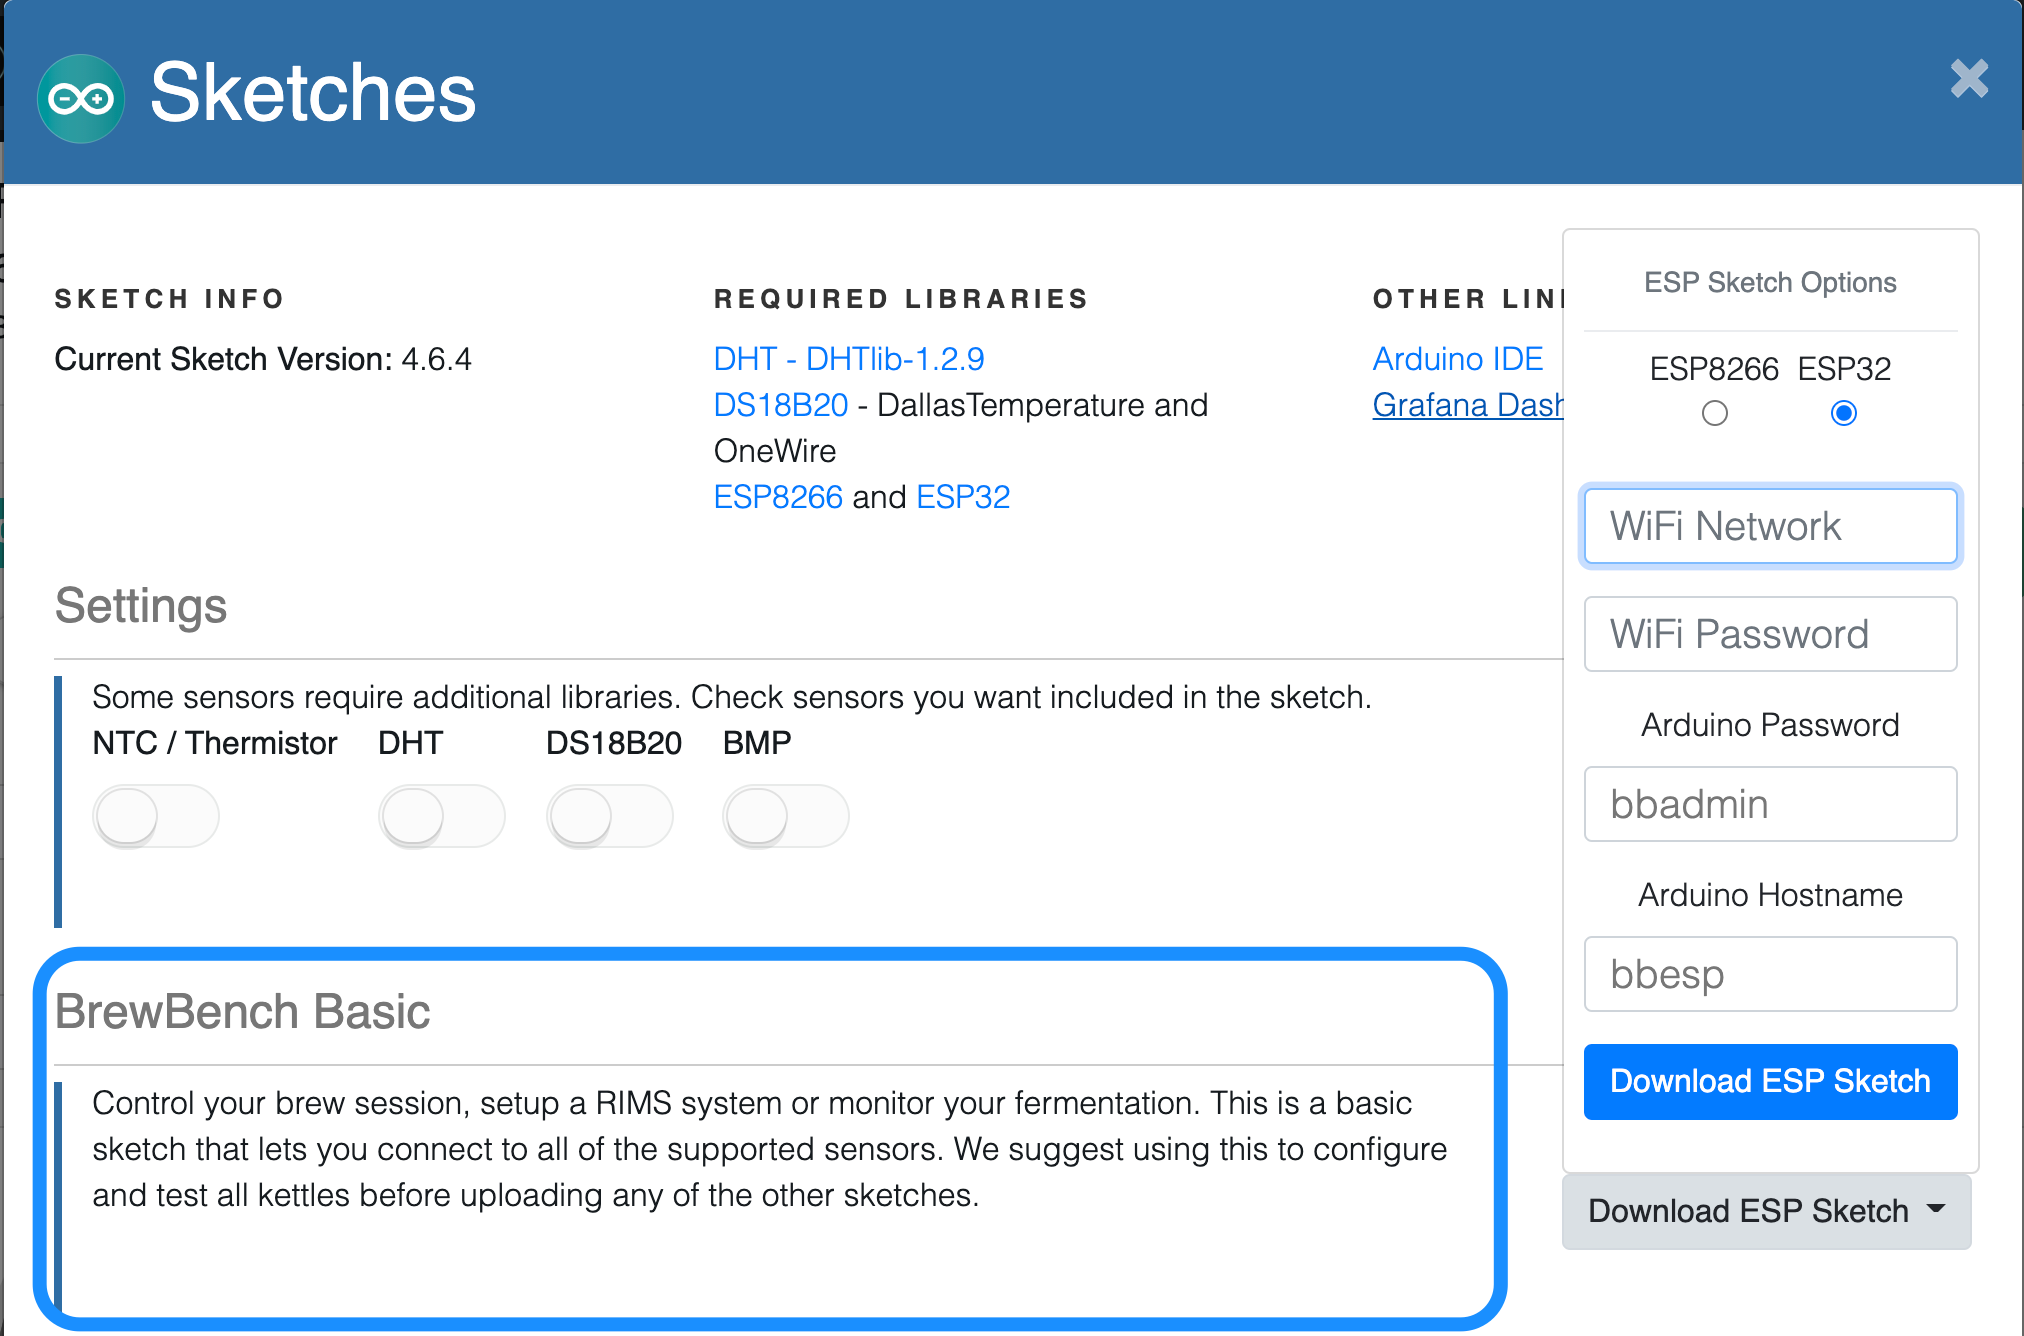Click the Arduino logo icon beside Sketches
This screenshot has width=2024, height=1336.
[x=81, y=98]
